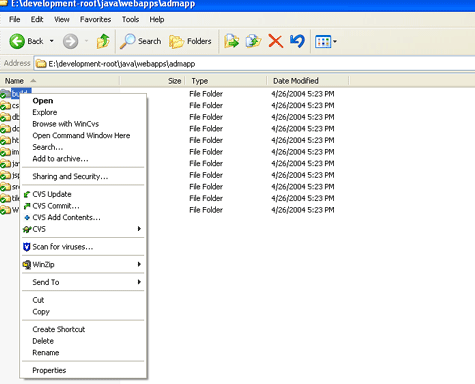Open the Back history dropdown arrow
475x384 pixels.
click(52, 41)
